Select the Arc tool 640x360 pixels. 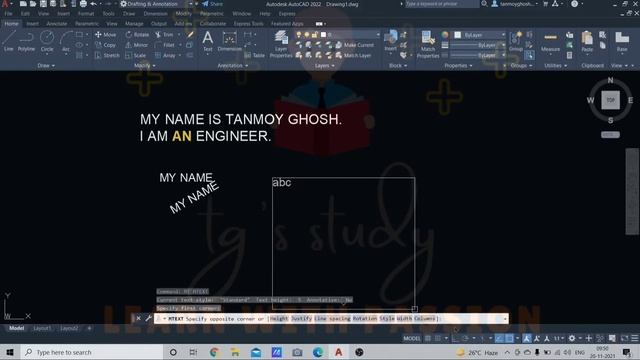click(x=66, y=41)
